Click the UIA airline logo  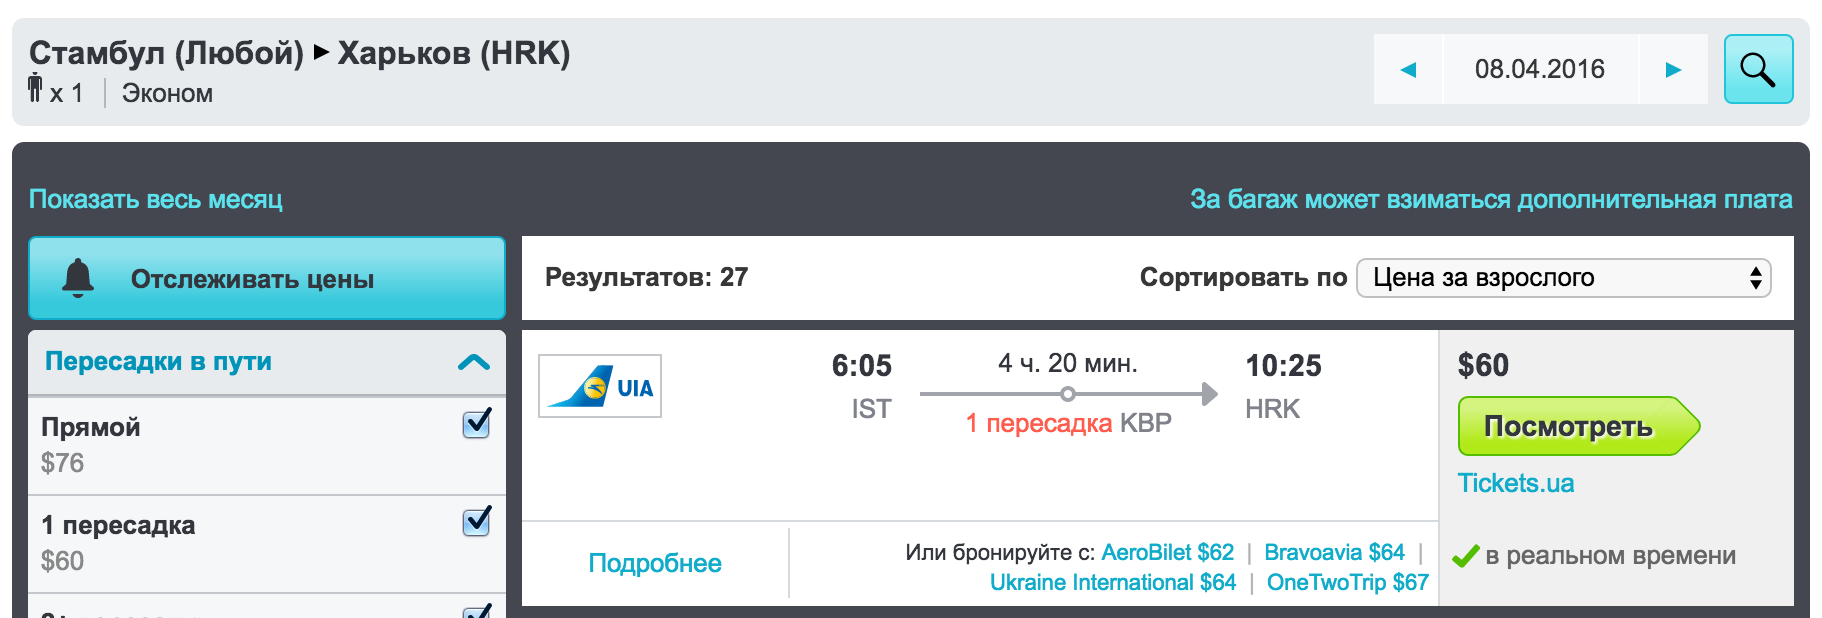(600, 386)
